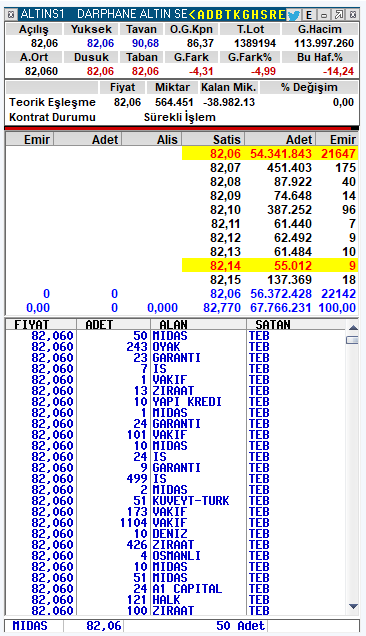Click the yellow letter H in title bar
The width and height of the screenshot is (366, 636).
255,15
